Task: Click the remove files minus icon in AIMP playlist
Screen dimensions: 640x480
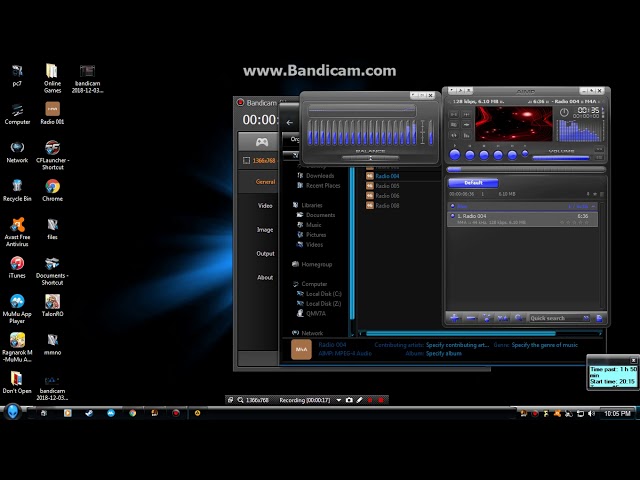Action: pos(470,318)
